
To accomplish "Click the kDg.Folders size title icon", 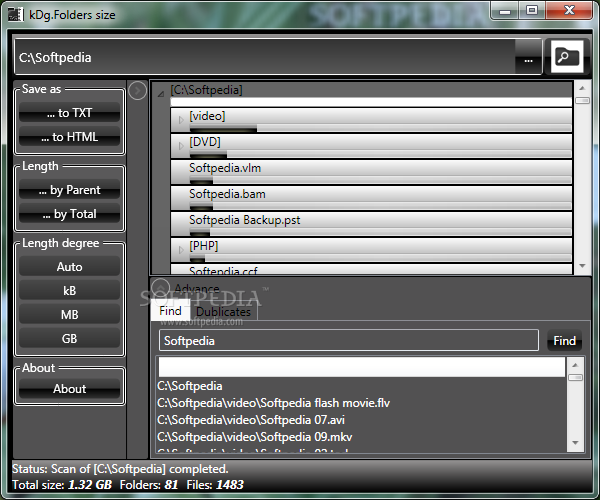I will click(x=16, y=15).
